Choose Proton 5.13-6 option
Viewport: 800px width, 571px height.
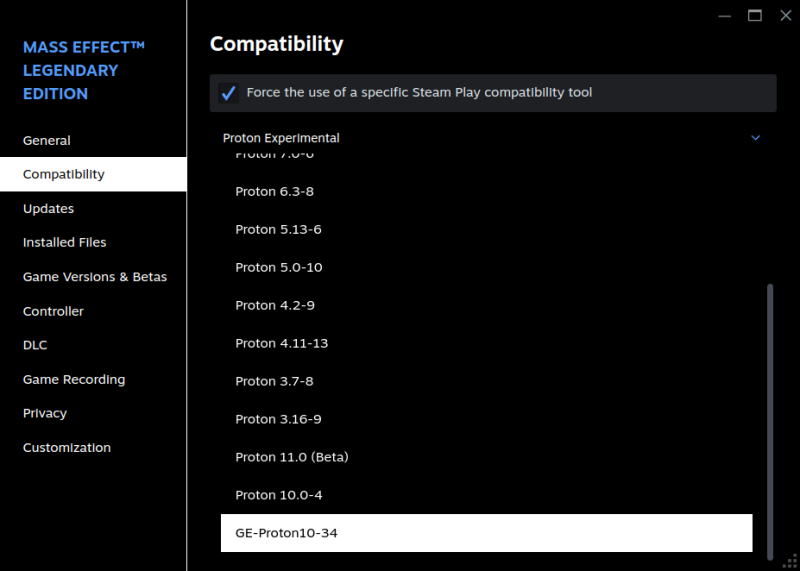[x=486, y=230]
